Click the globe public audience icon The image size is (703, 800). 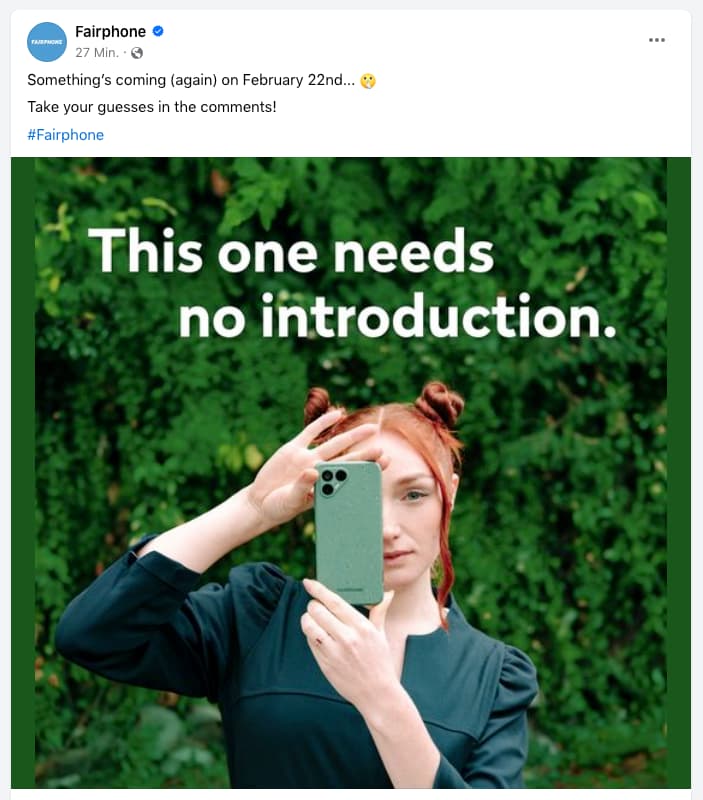137,53
